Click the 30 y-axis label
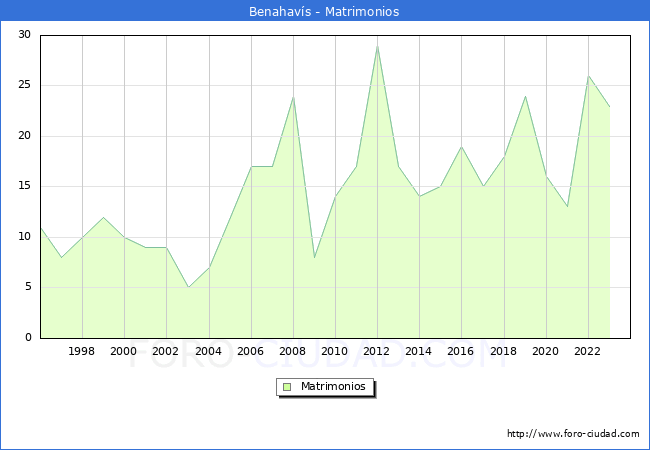 tap(24, 35)
